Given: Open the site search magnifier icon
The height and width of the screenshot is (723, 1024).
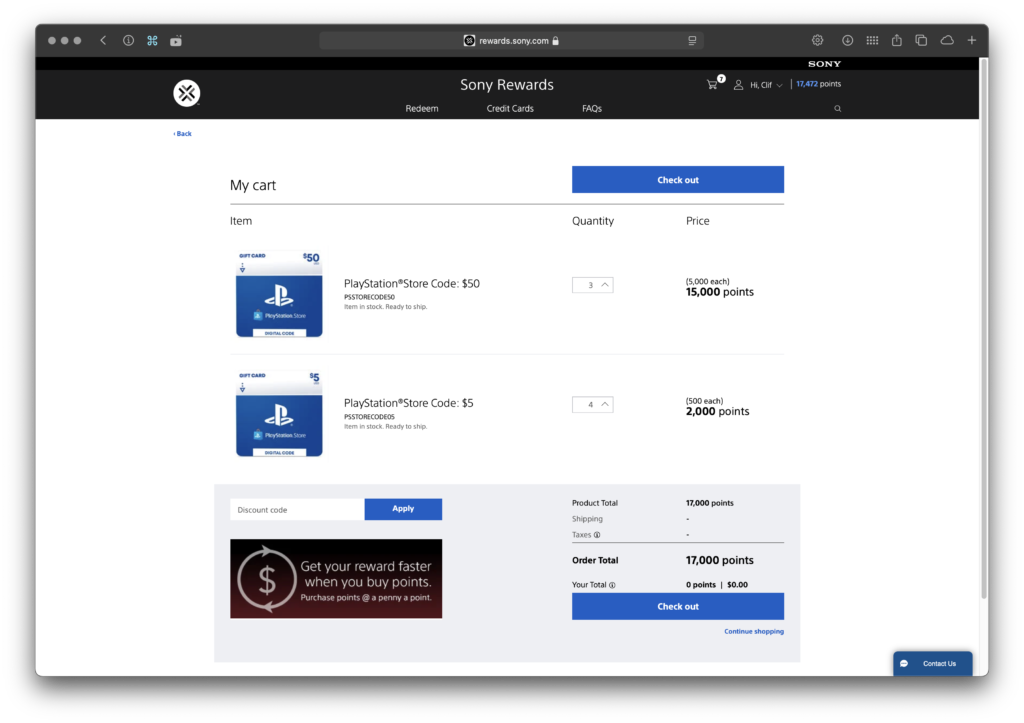Looking at the screenshot, I should coord(837,108).
